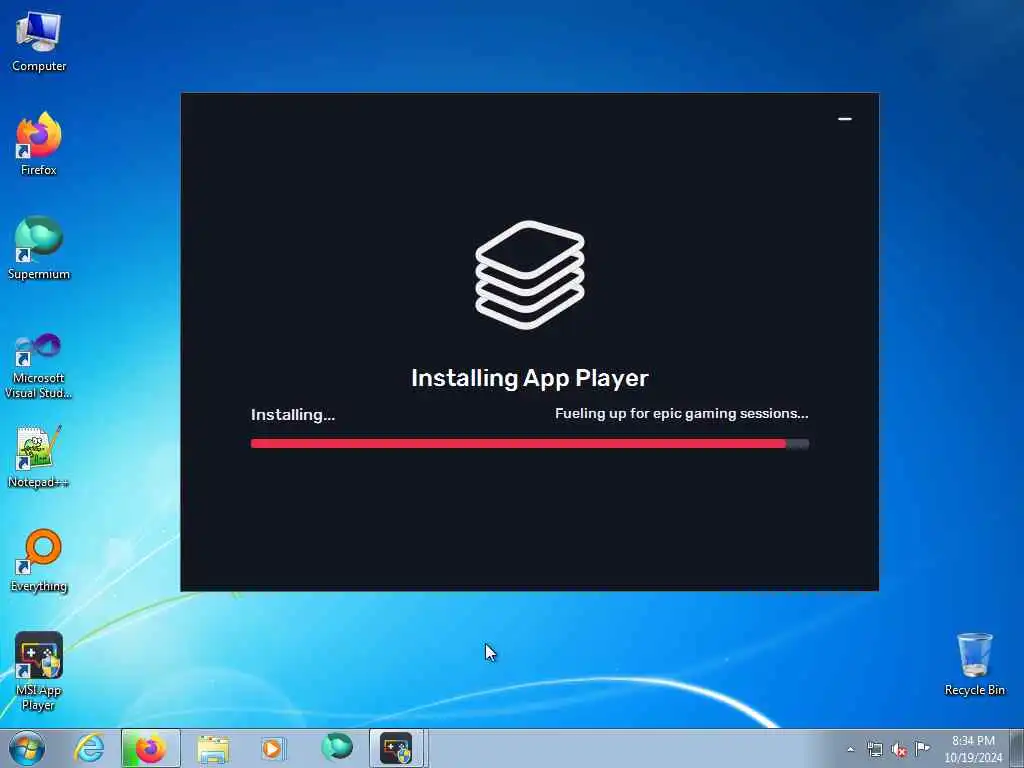This screenshot has height=768, width=1024.
Task: Minimize the App Player installer window
Action: [844, 119]
